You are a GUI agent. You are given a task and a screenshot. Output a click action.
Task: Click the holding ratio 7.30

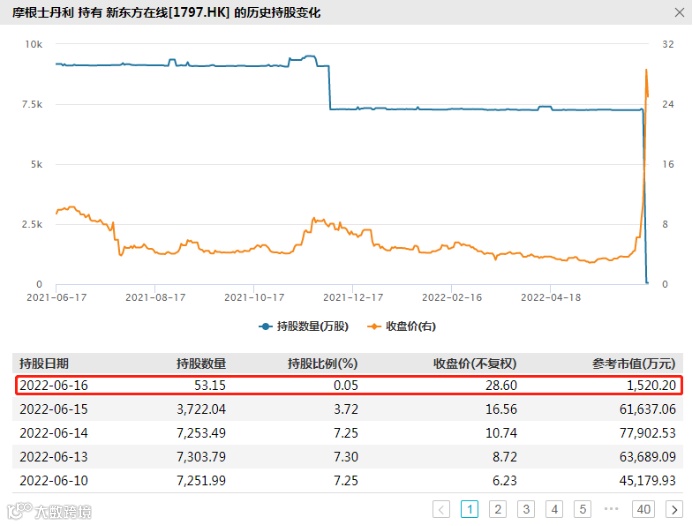coord(346,457)
